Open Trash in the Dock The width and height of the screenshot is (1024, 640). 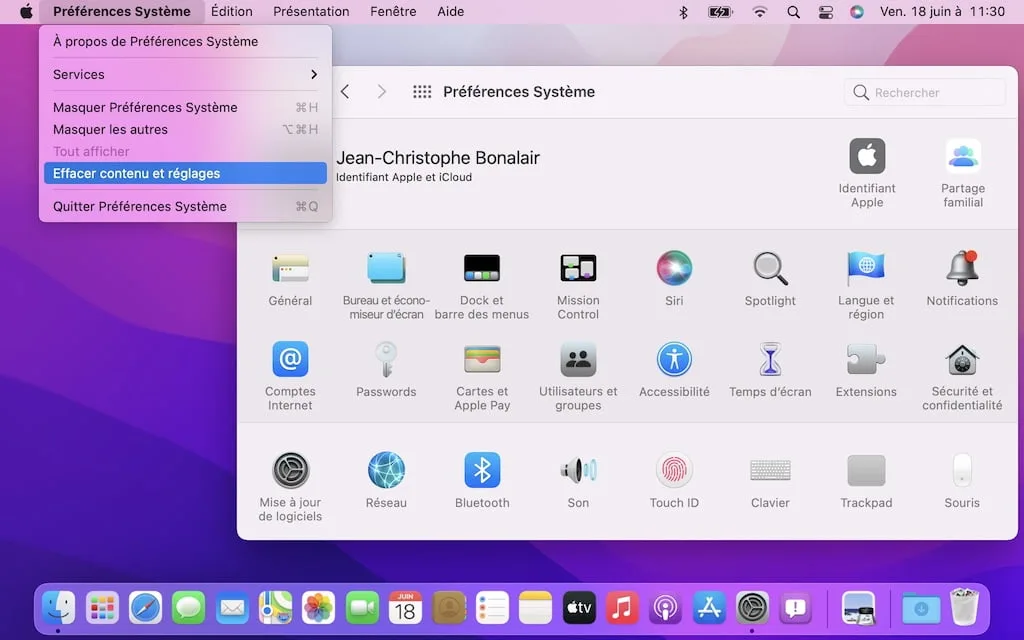[964, 607]
